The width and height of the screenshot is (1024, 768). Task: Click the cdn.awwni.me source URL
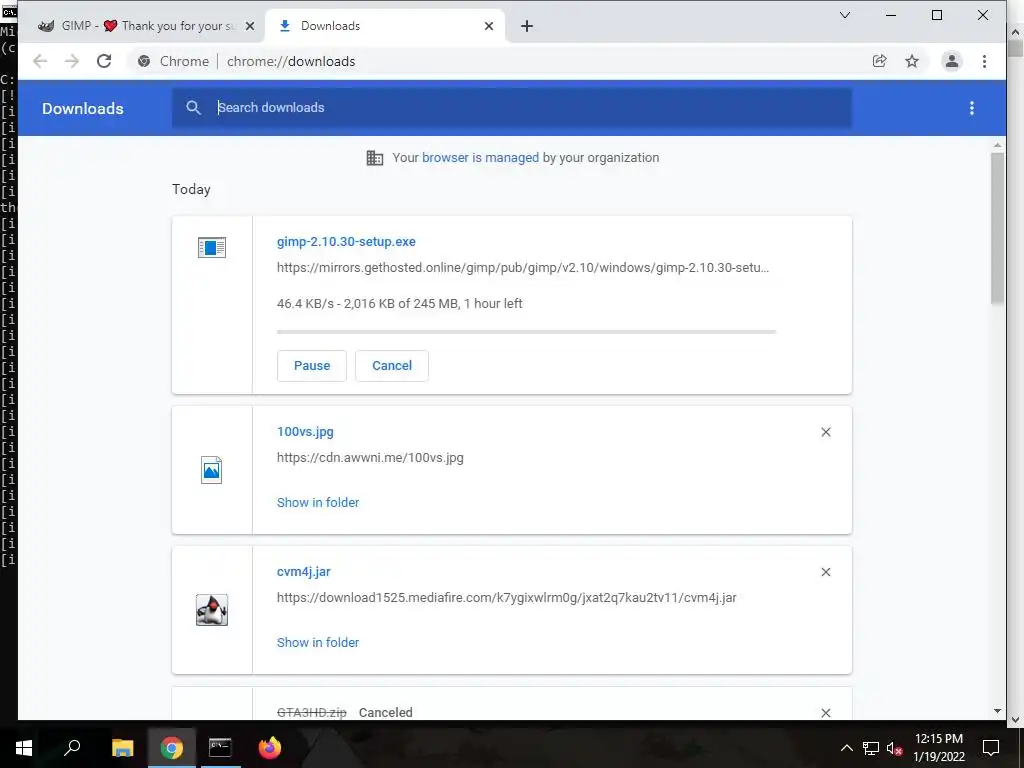coord(370,458)
